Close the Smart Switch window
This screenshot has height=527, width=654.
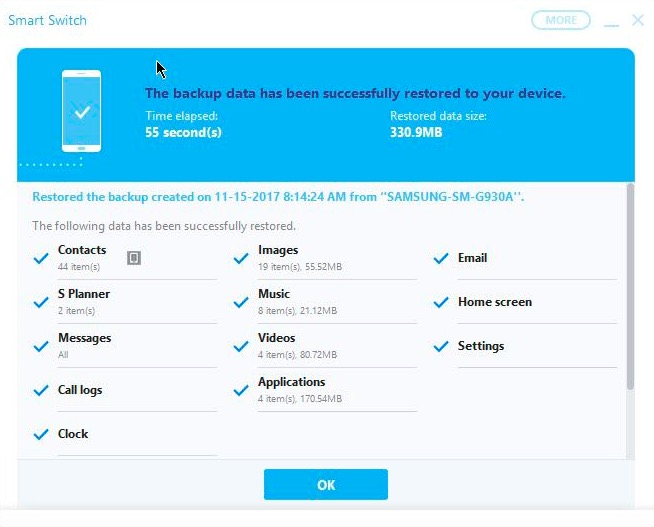point(638,20)
